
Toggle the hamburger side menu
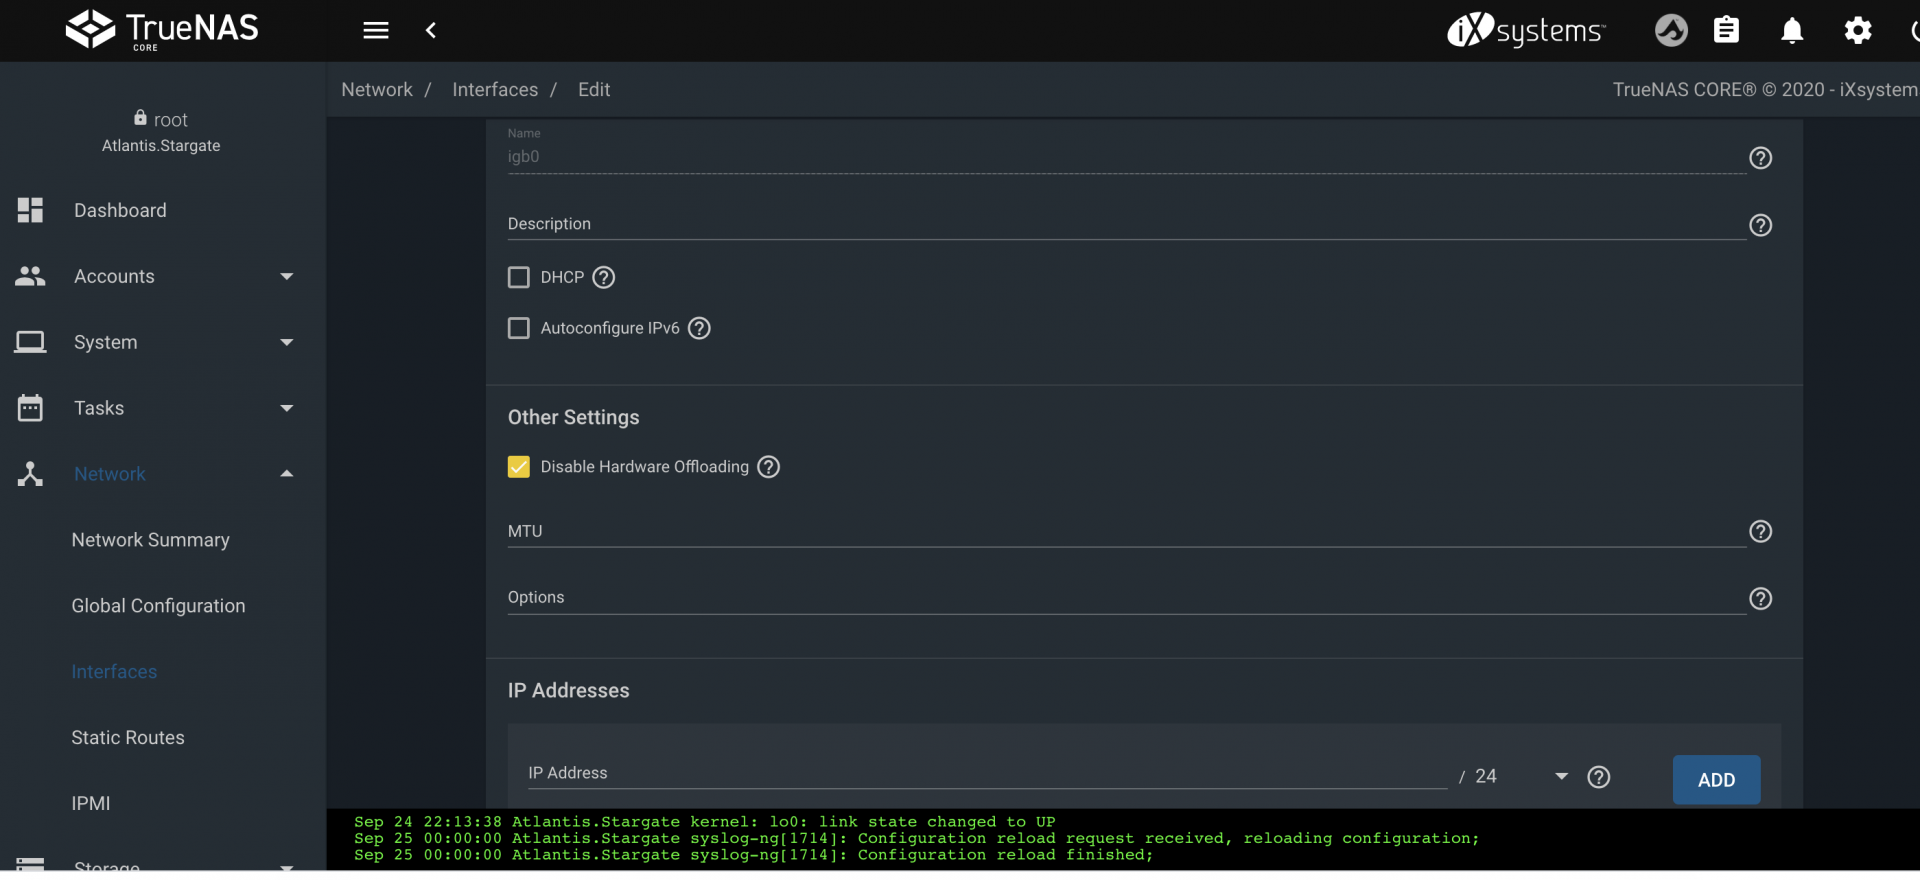coord(376,30)
